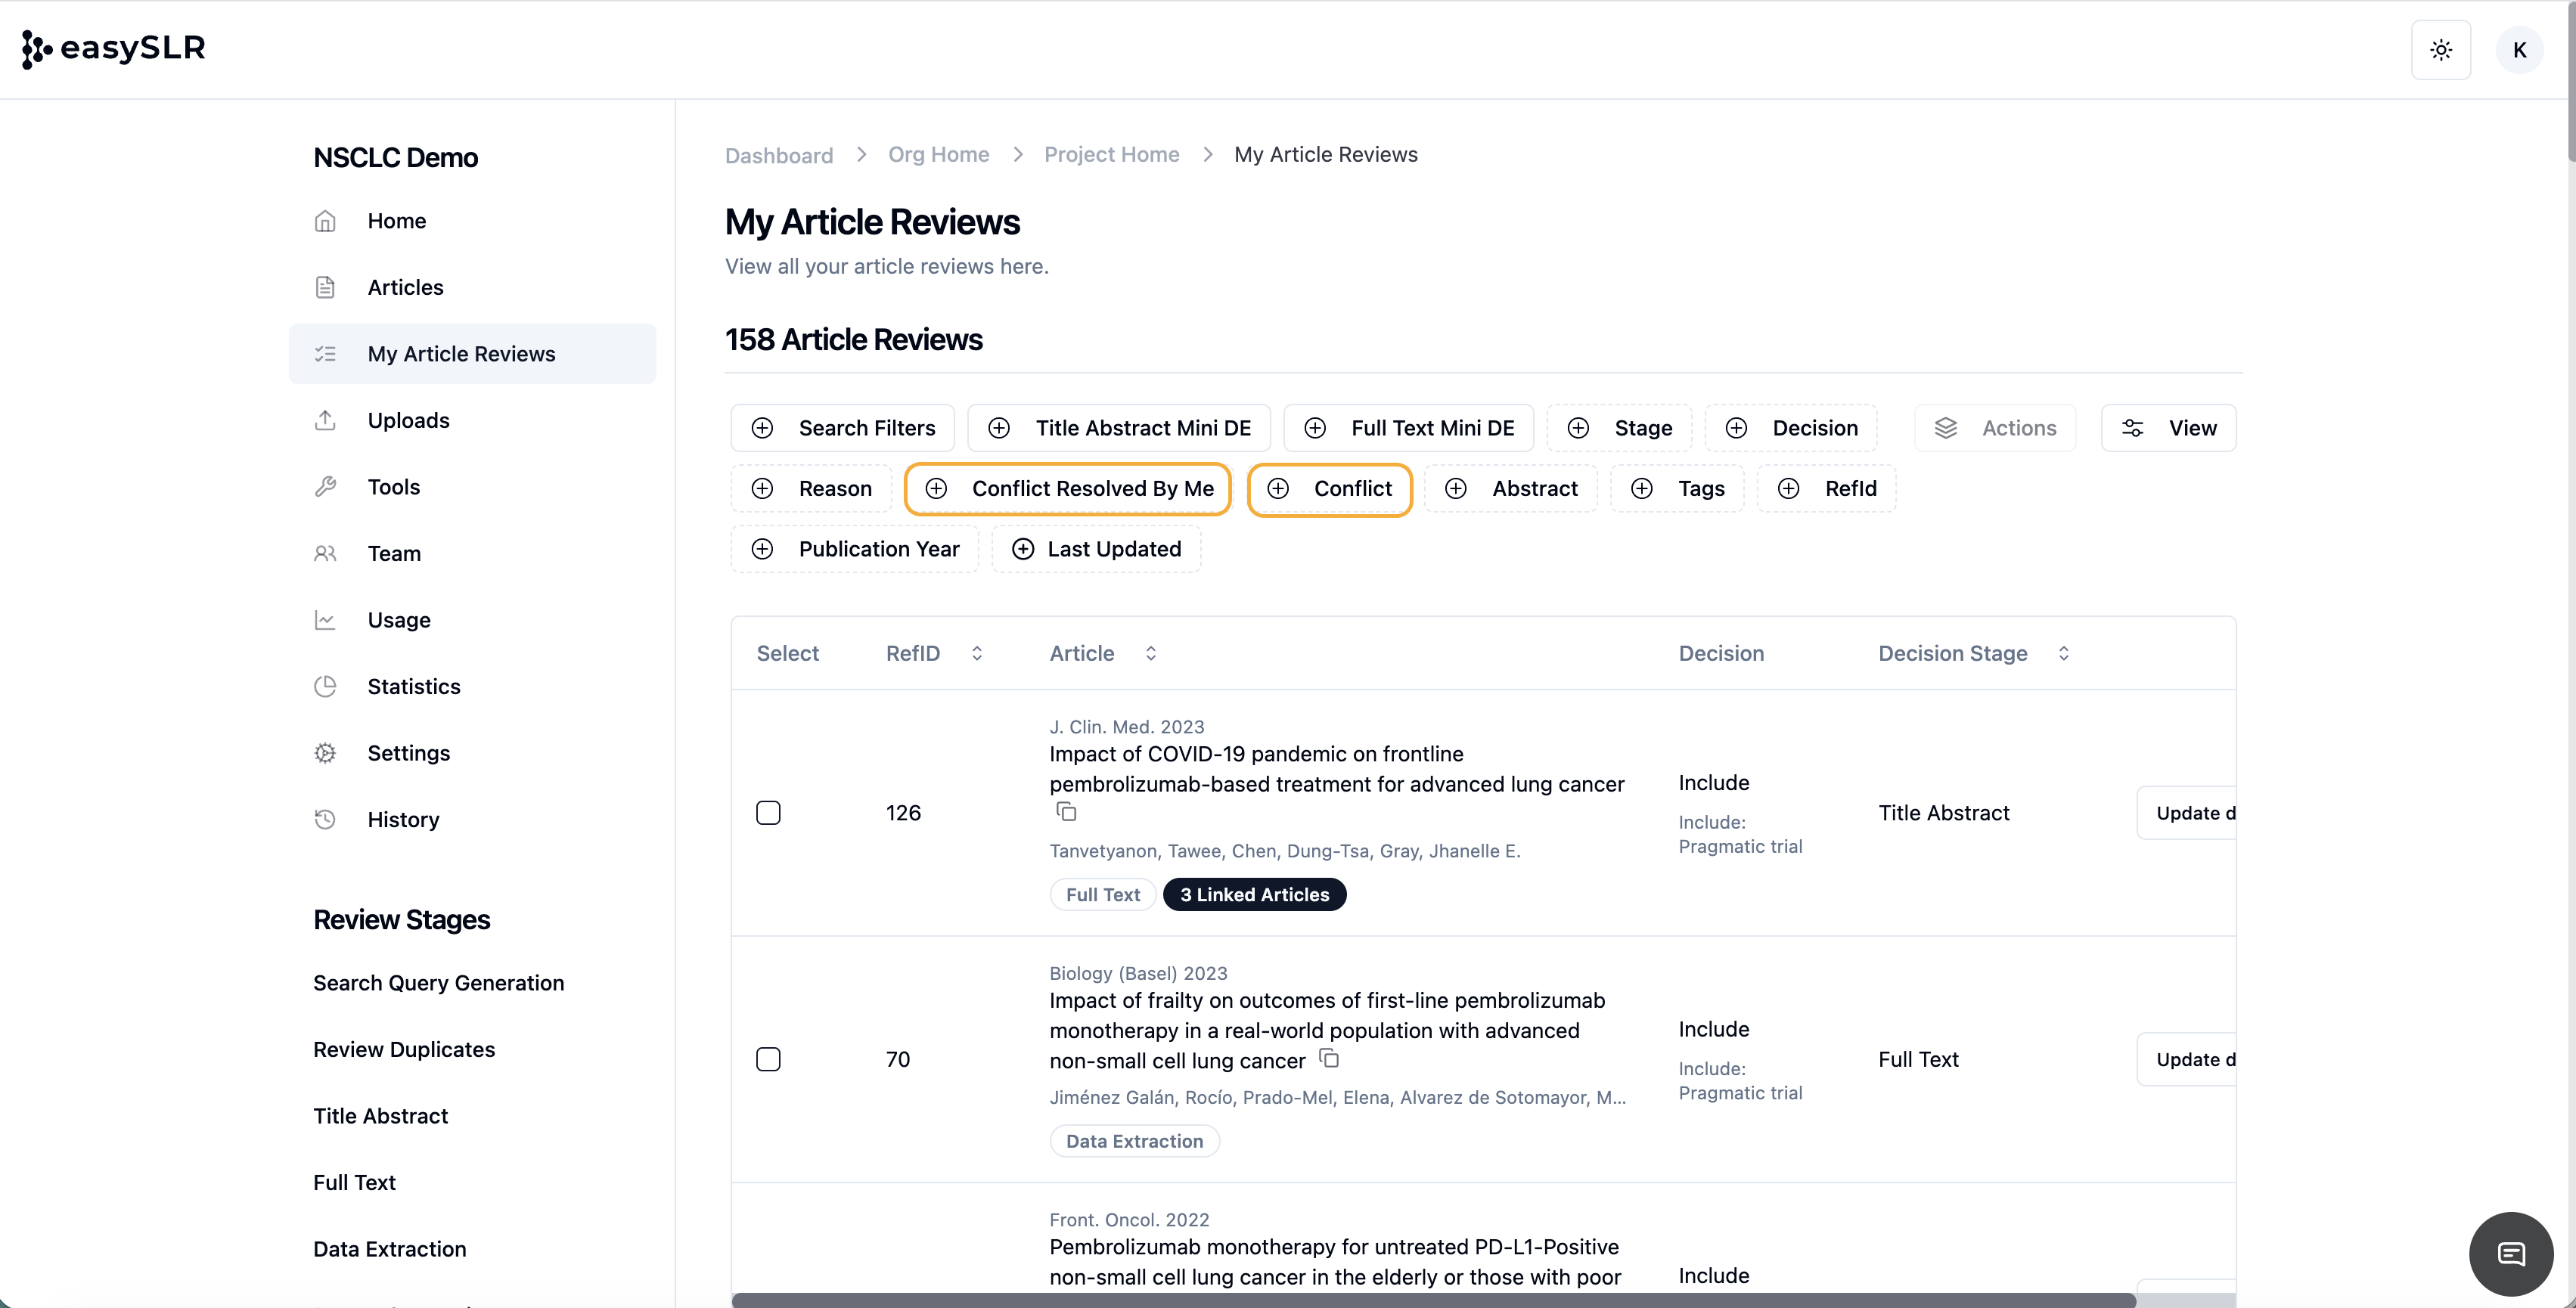Click Project Home breadcrumb link
This screenshot has width=2576, height=1308.
tap(1111, 155)
